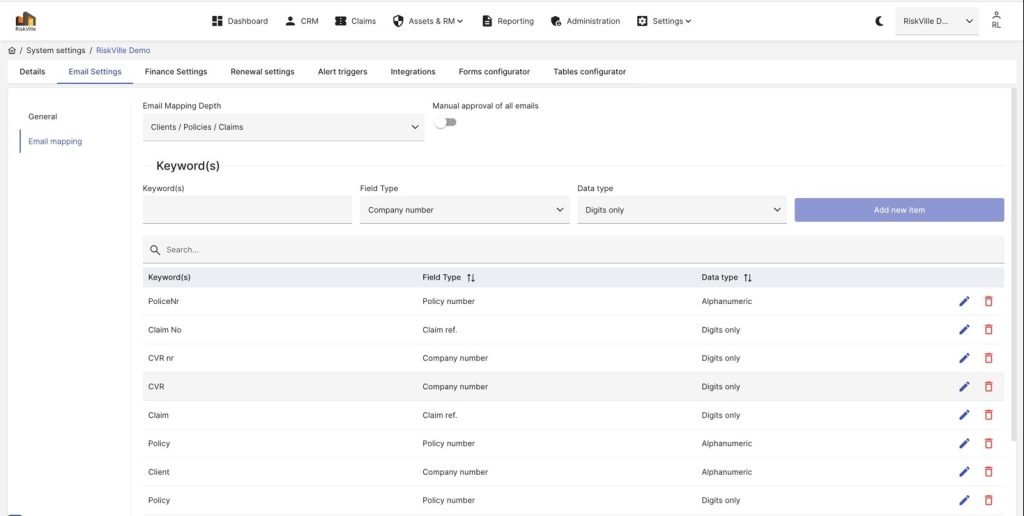This screenshot has height=516, width=1024.
Task: Click the Keyword(s) input field
Action: pyautogui.click(x=247, y=210)
